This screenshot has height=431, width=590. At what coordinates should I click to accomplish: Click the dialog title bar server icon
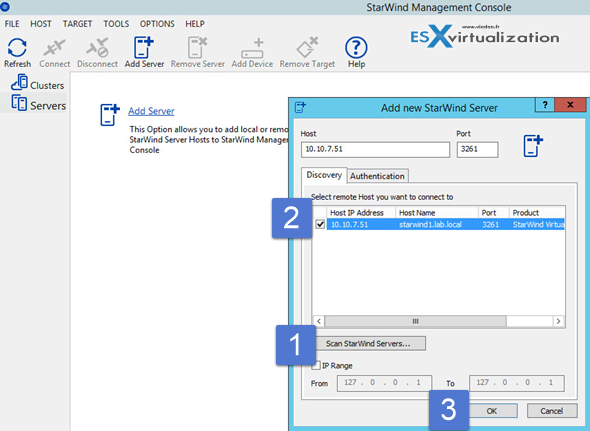(300, 107)
